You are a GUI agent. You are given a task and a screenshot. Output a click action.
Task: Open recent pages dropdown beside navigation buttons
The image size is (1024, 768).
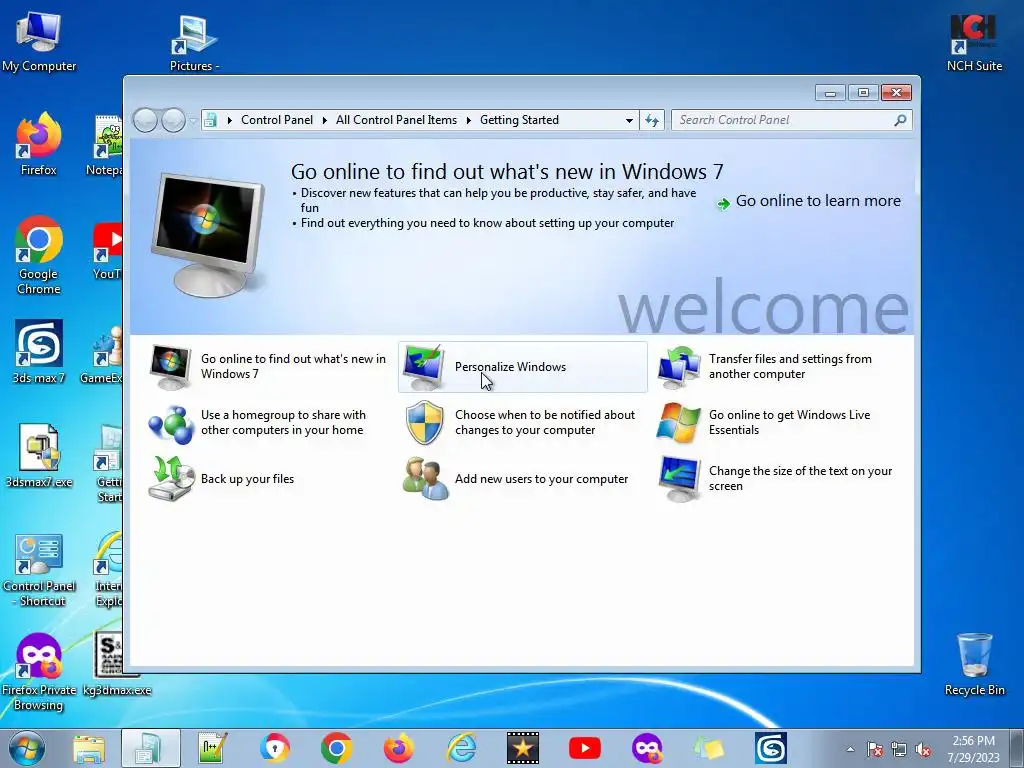coord(193,120)
